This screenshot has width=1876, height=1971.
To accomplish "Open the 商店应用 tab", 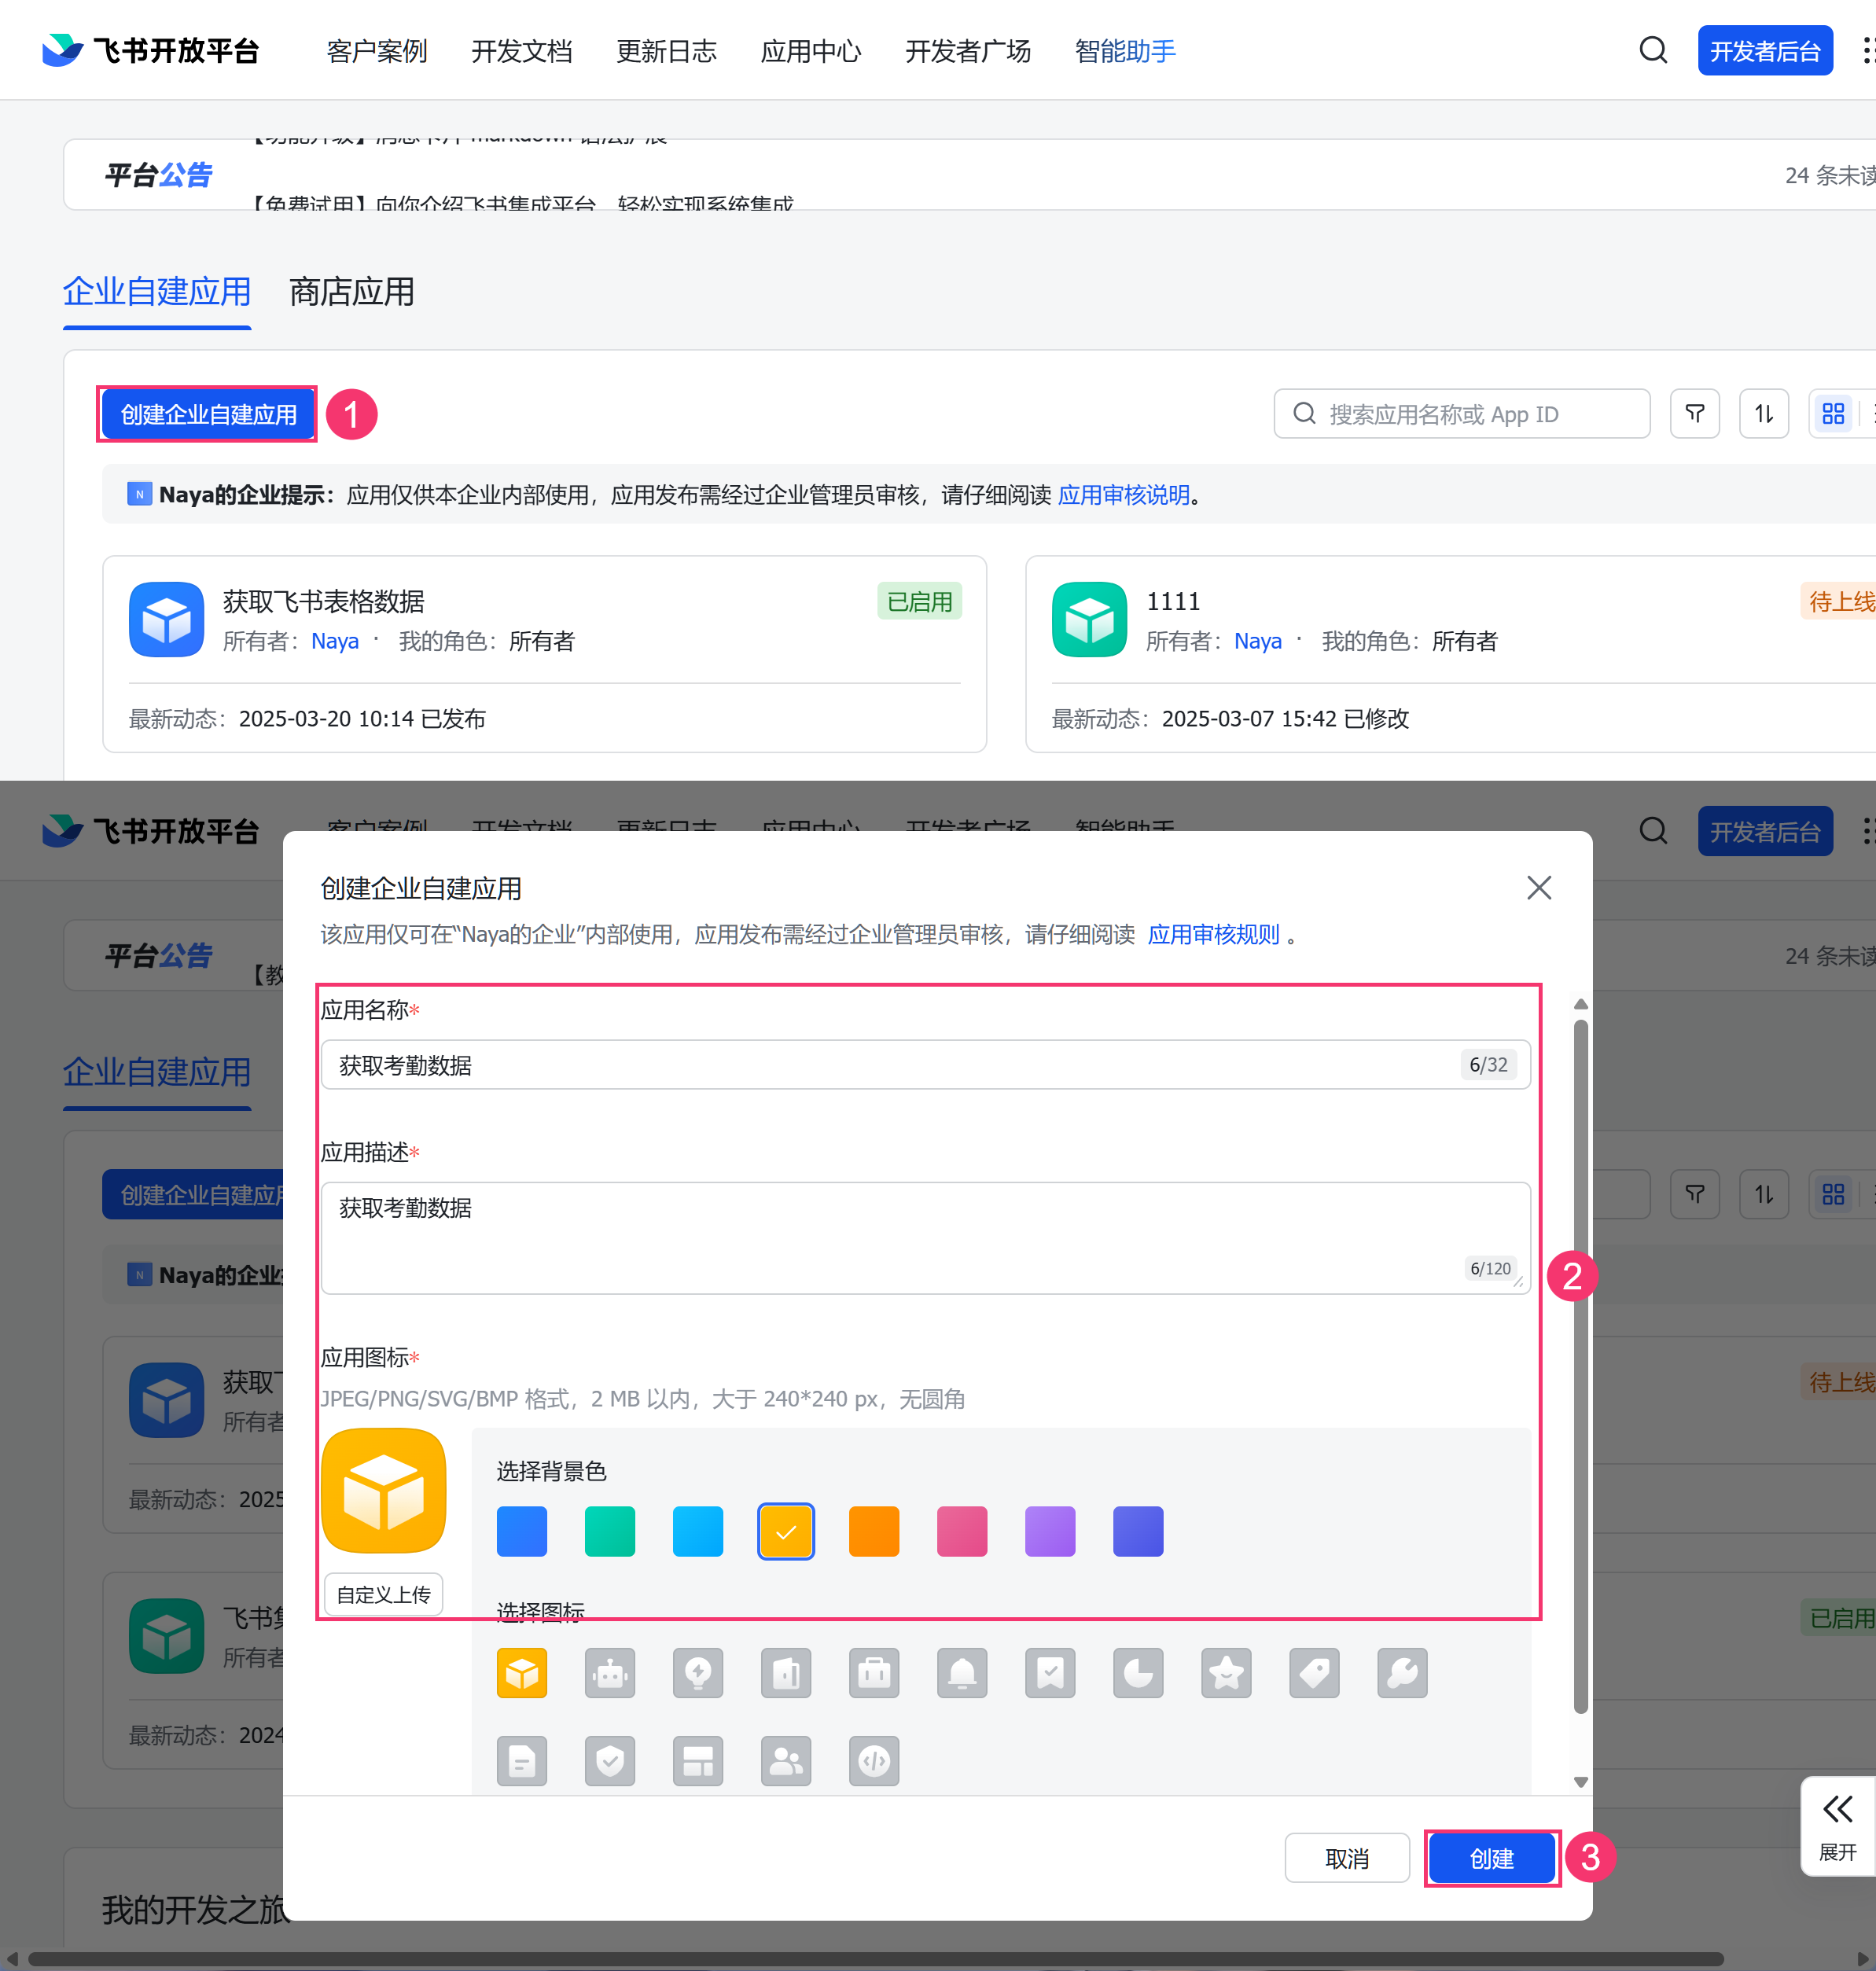I will click(x=351, y=292).
